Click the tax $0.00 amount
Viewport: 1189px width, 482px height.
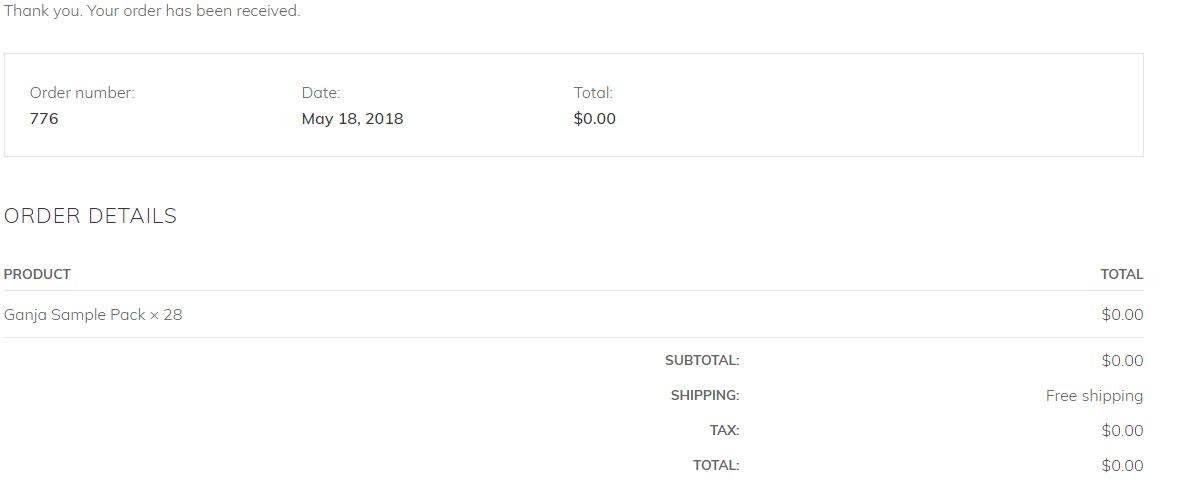[1122, 431]
